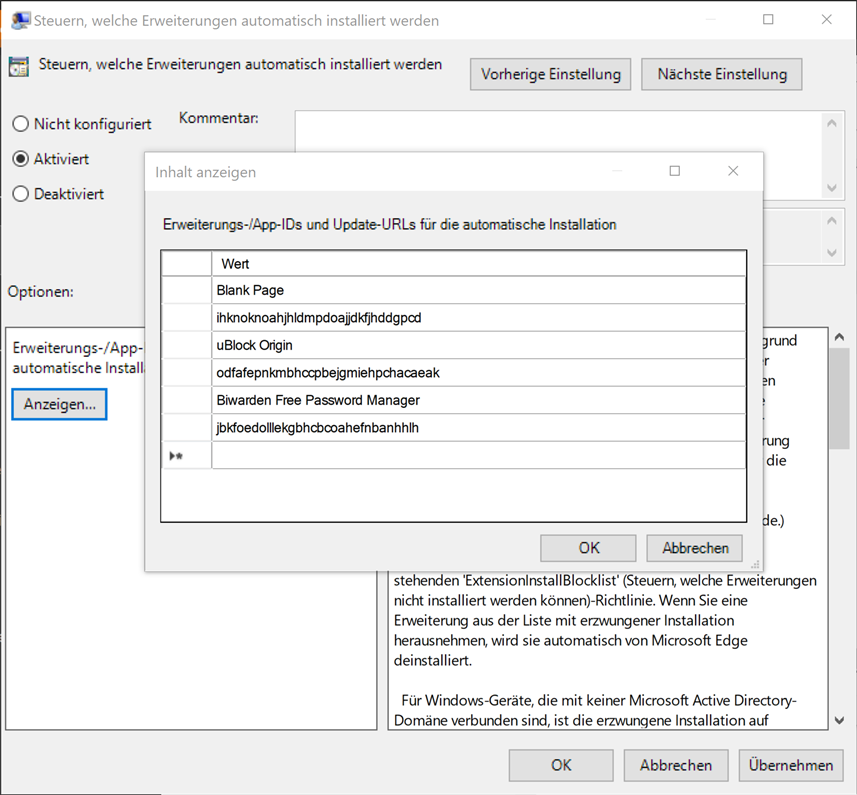The height and width of the screenshot is (795, 857).
Task: Select the jbkfoedolllekgbhcbcoahefnbanhhlh value cell
Action: pos(478,427)
